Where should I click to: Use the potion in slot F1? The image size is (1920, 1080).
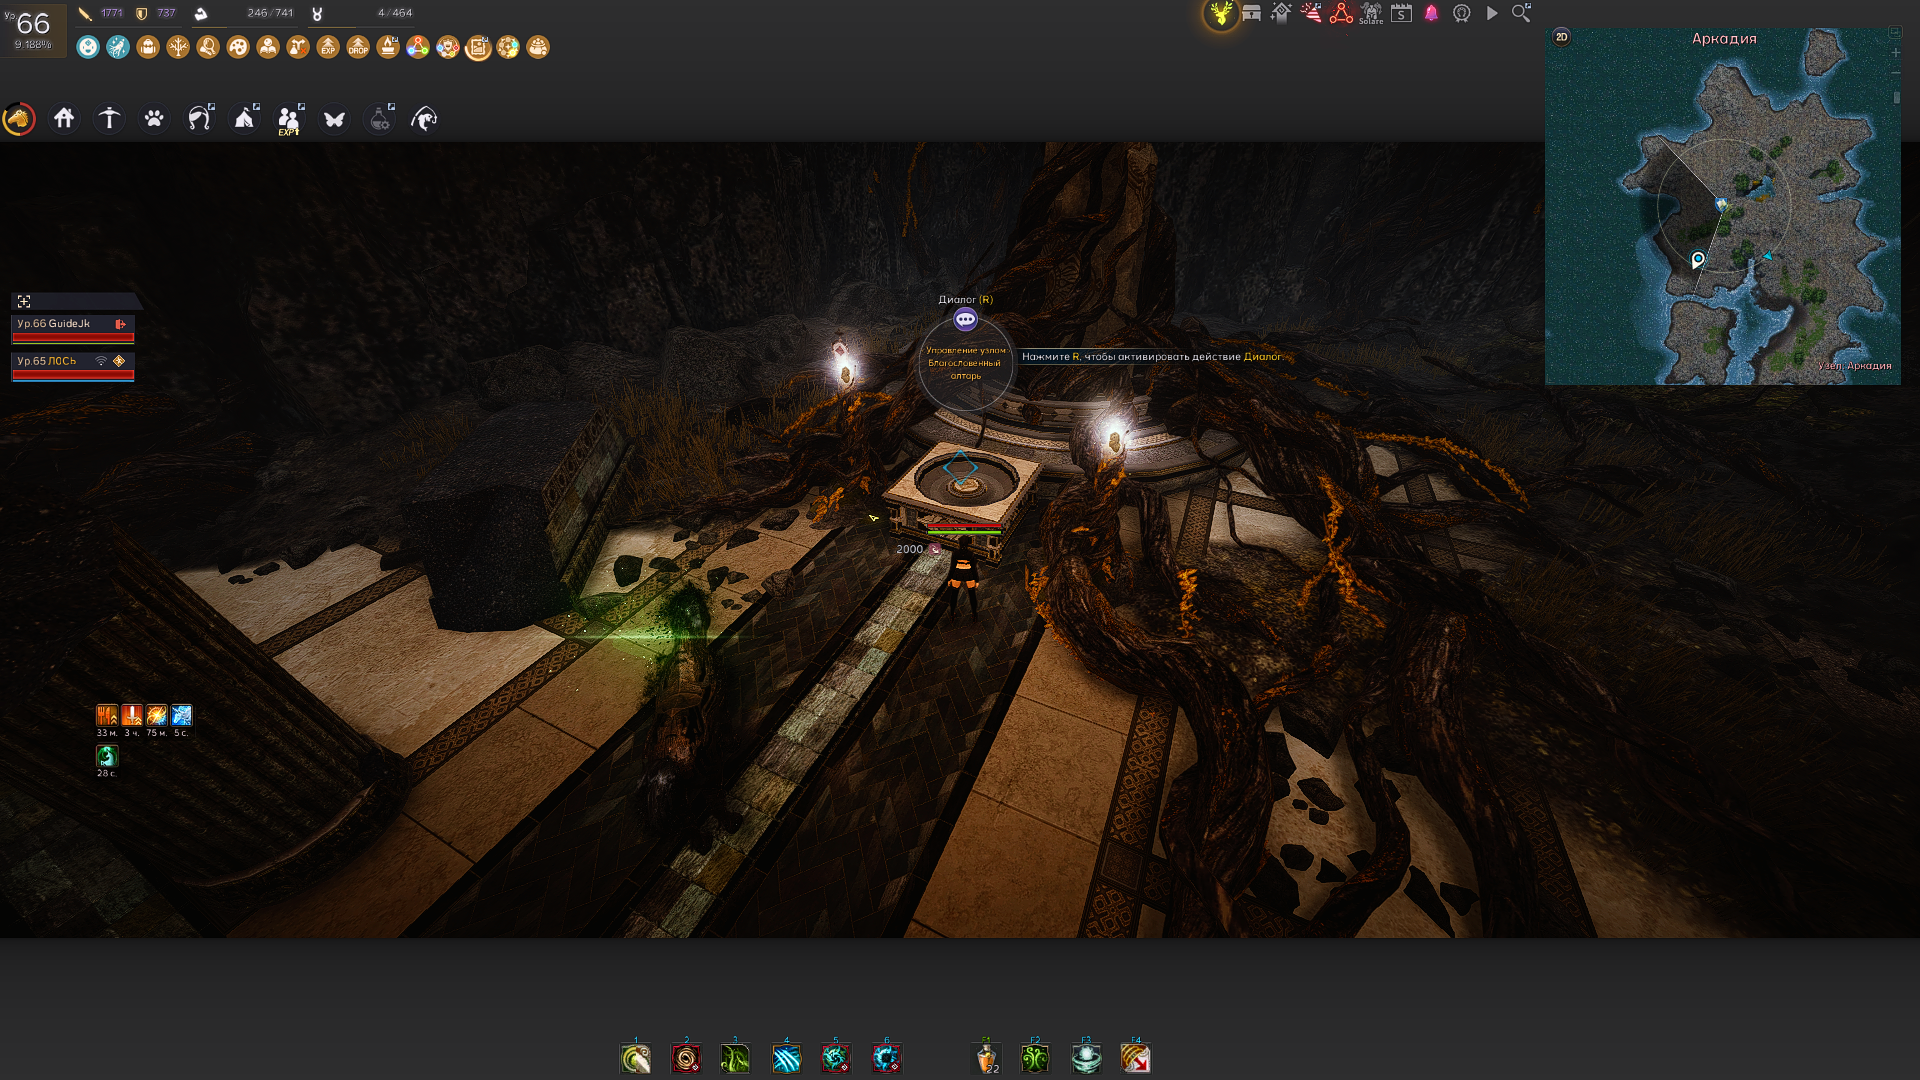tap(986, 1058)
